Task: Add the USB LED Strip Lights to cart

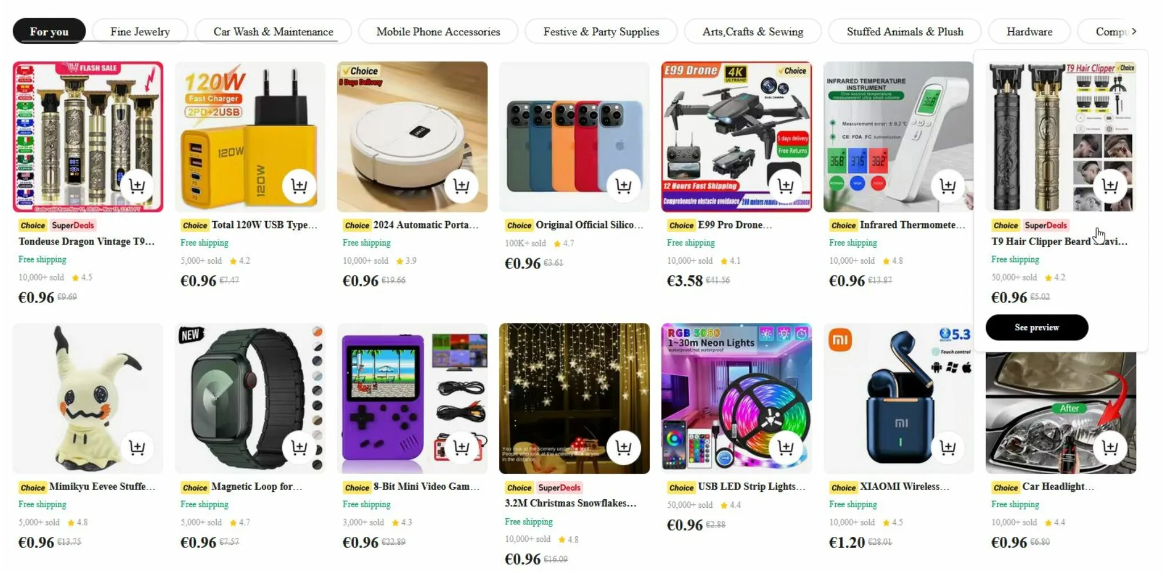Action: click(786, 448)
